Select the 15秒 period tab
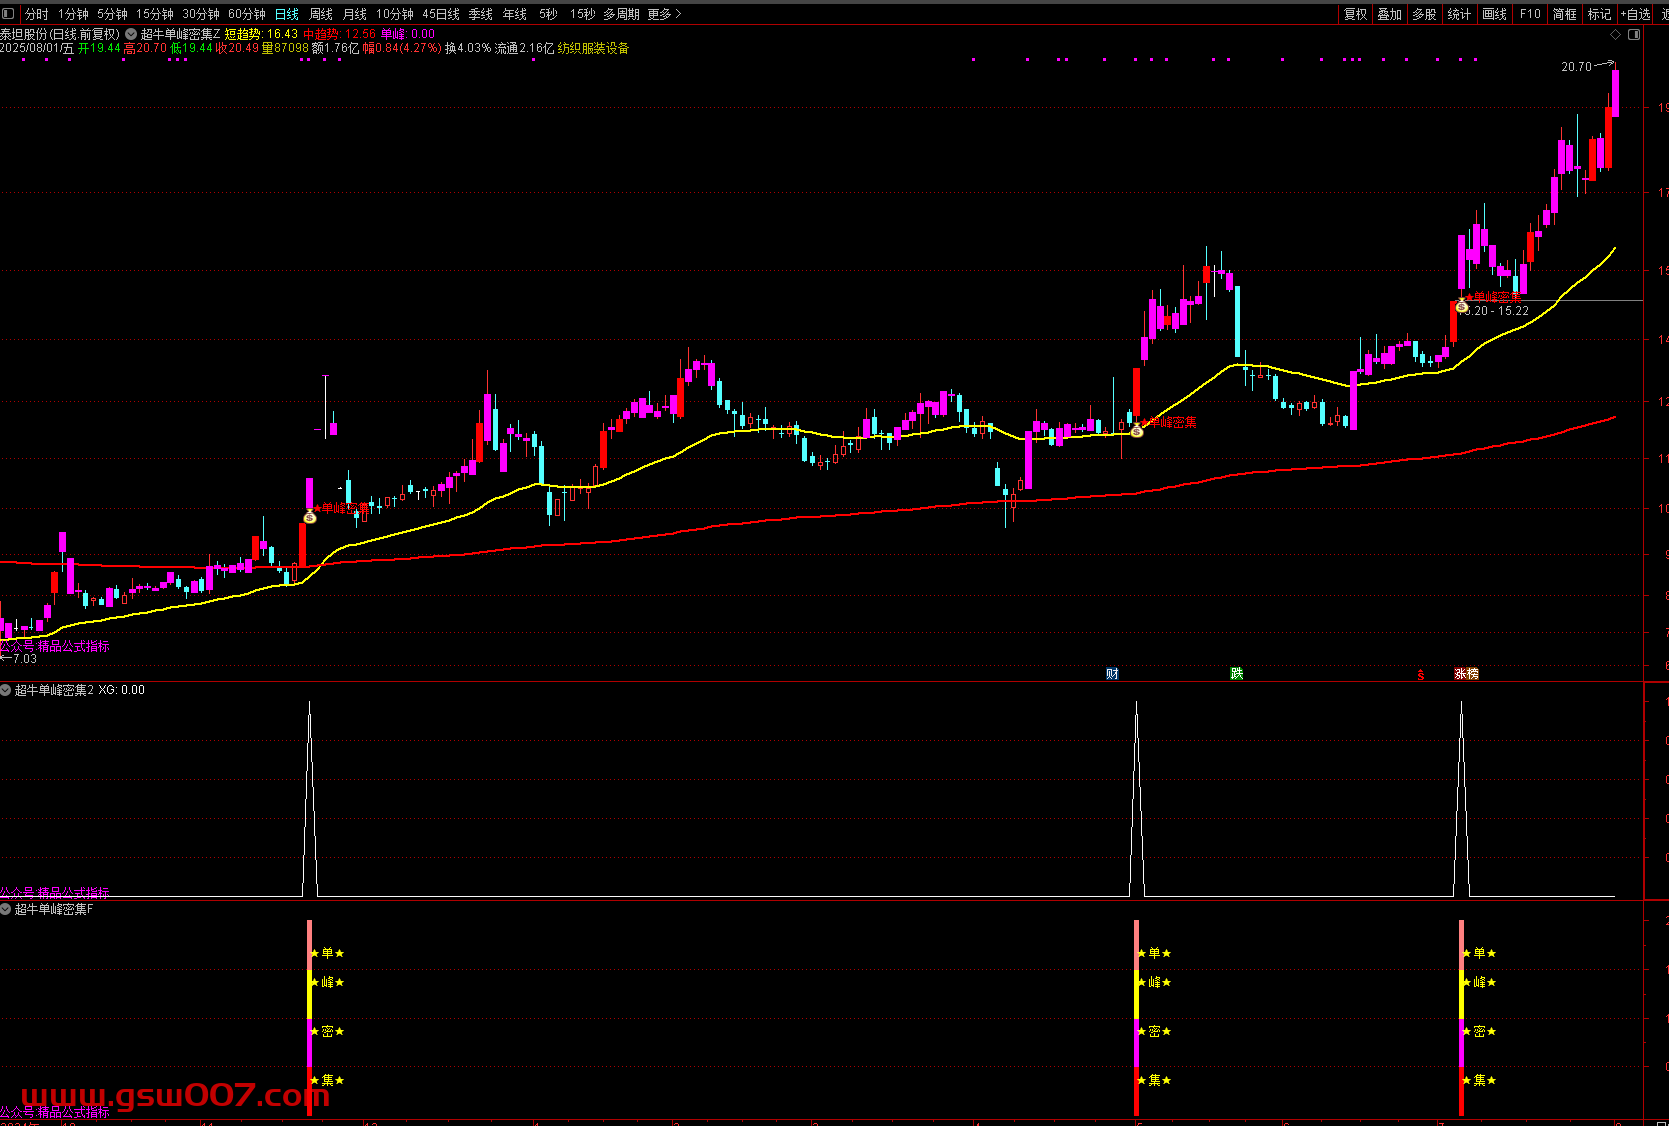The image size is (1669, 1126). (582, 14)
